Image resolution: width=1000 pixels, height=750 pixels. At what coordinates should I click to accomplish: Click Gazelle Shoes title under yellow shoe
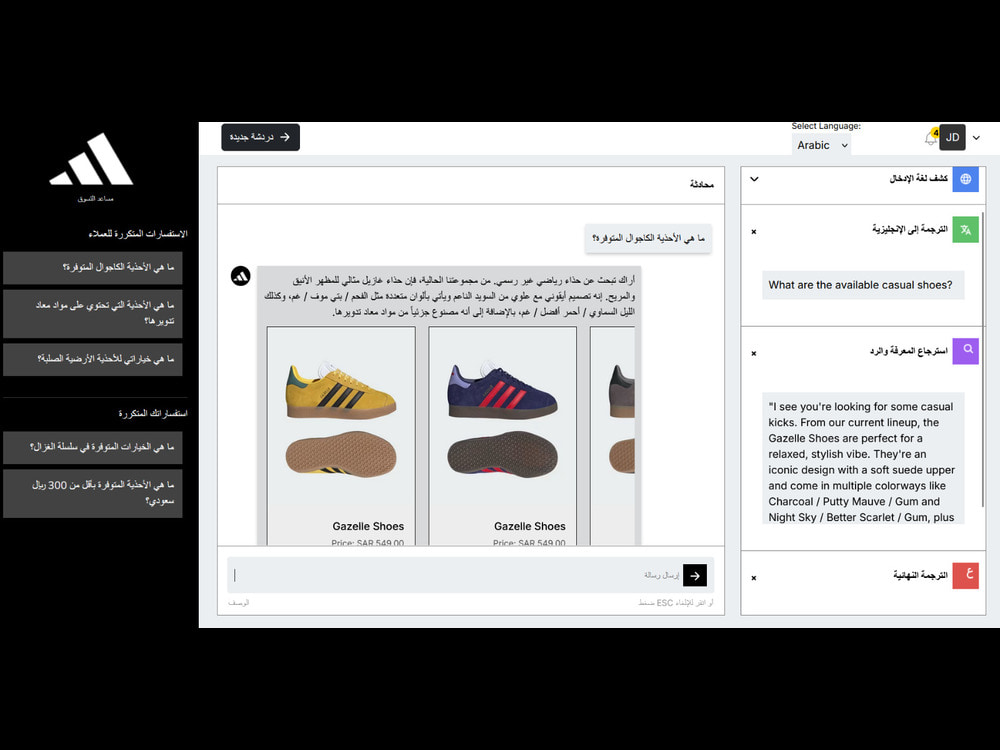[x=368, y=526]
